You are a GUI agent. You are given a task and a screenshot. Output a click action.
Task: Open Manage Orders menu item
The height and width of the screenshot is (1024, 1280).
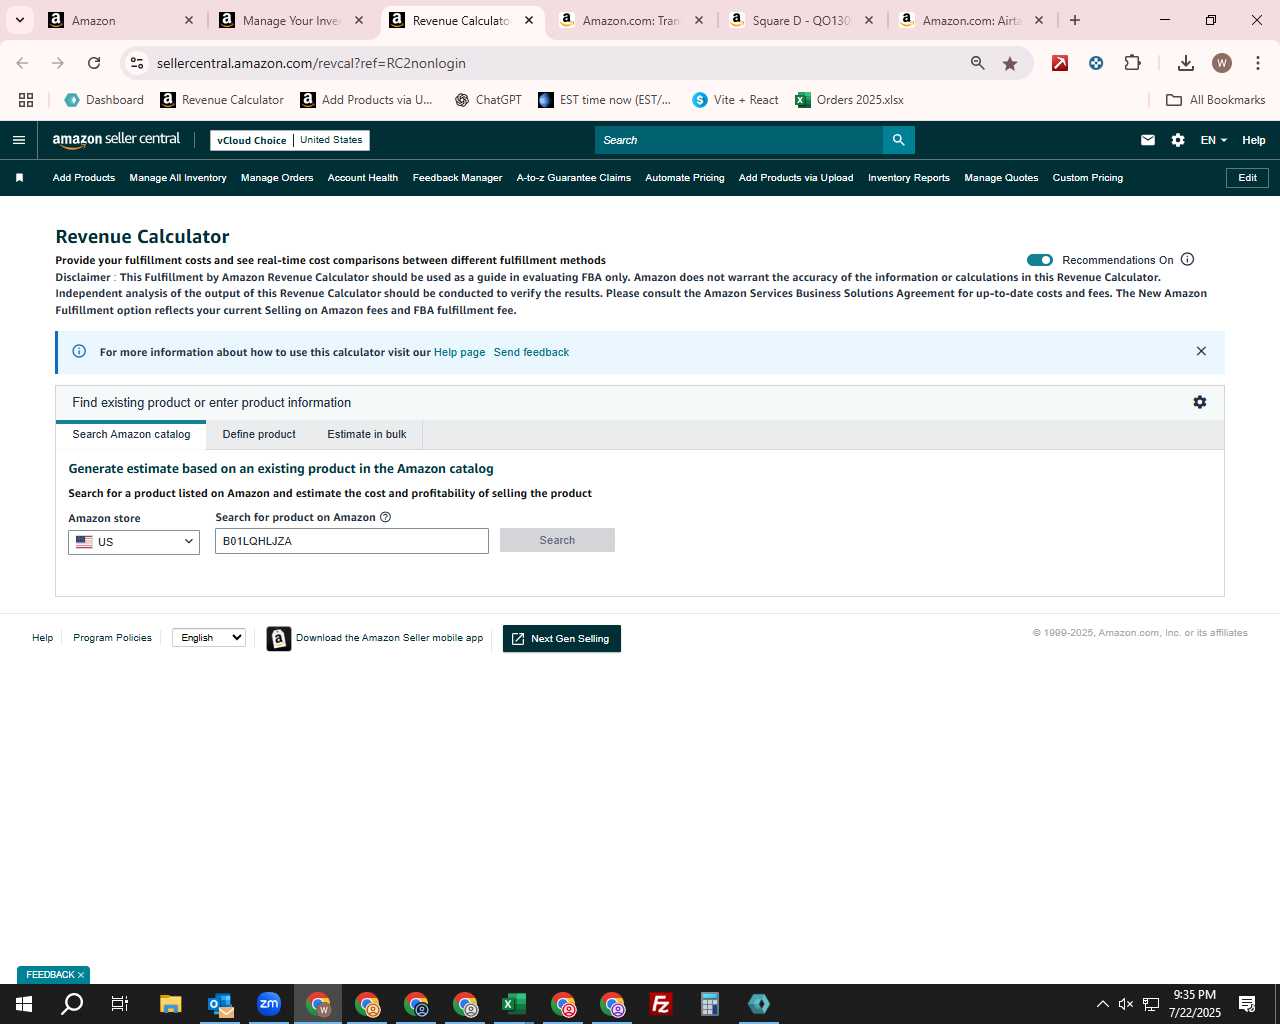(x=277, y=178)
